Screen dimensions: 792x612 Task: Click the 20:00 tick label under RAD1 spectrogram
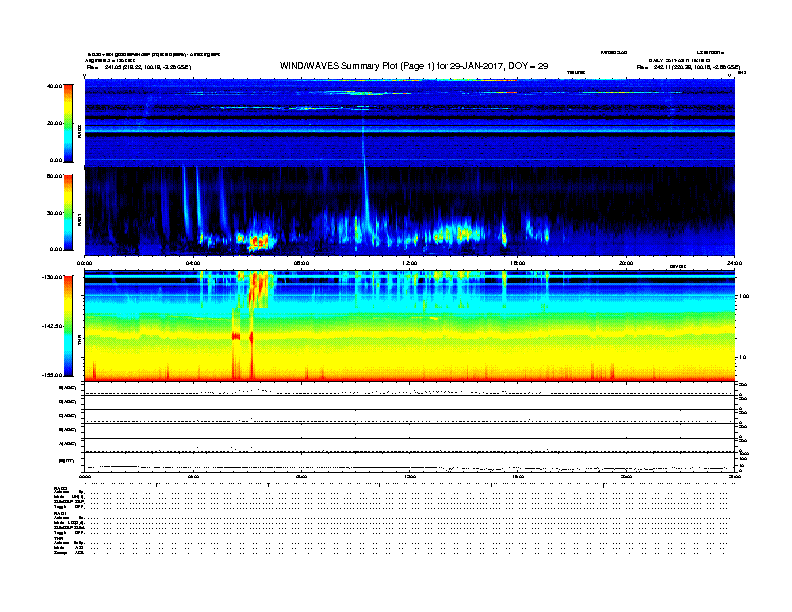(x=626, y=263)
